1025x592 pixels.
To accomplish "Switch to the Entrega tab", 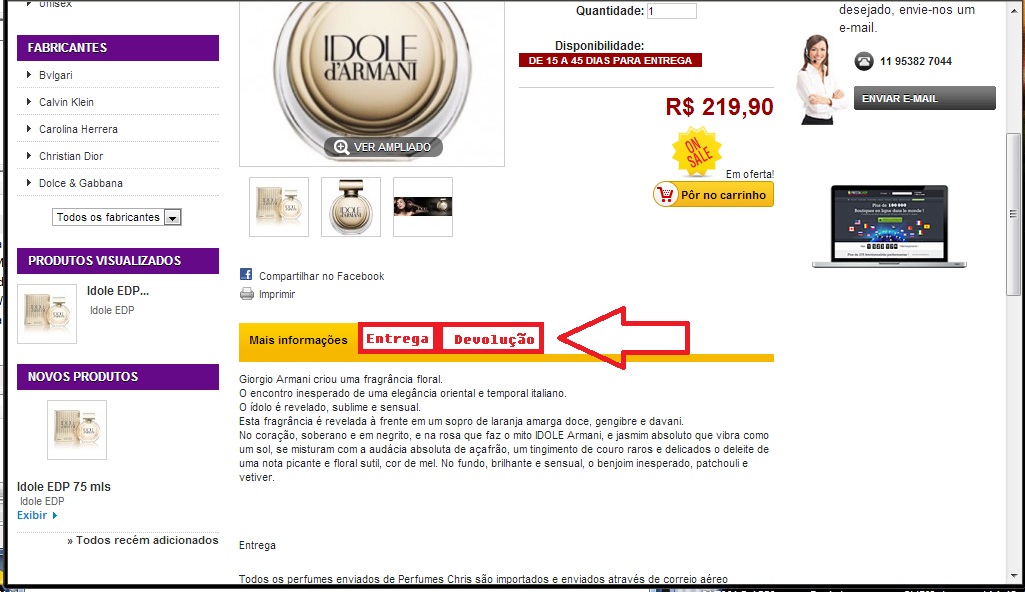I will click(x=397, y=338).
